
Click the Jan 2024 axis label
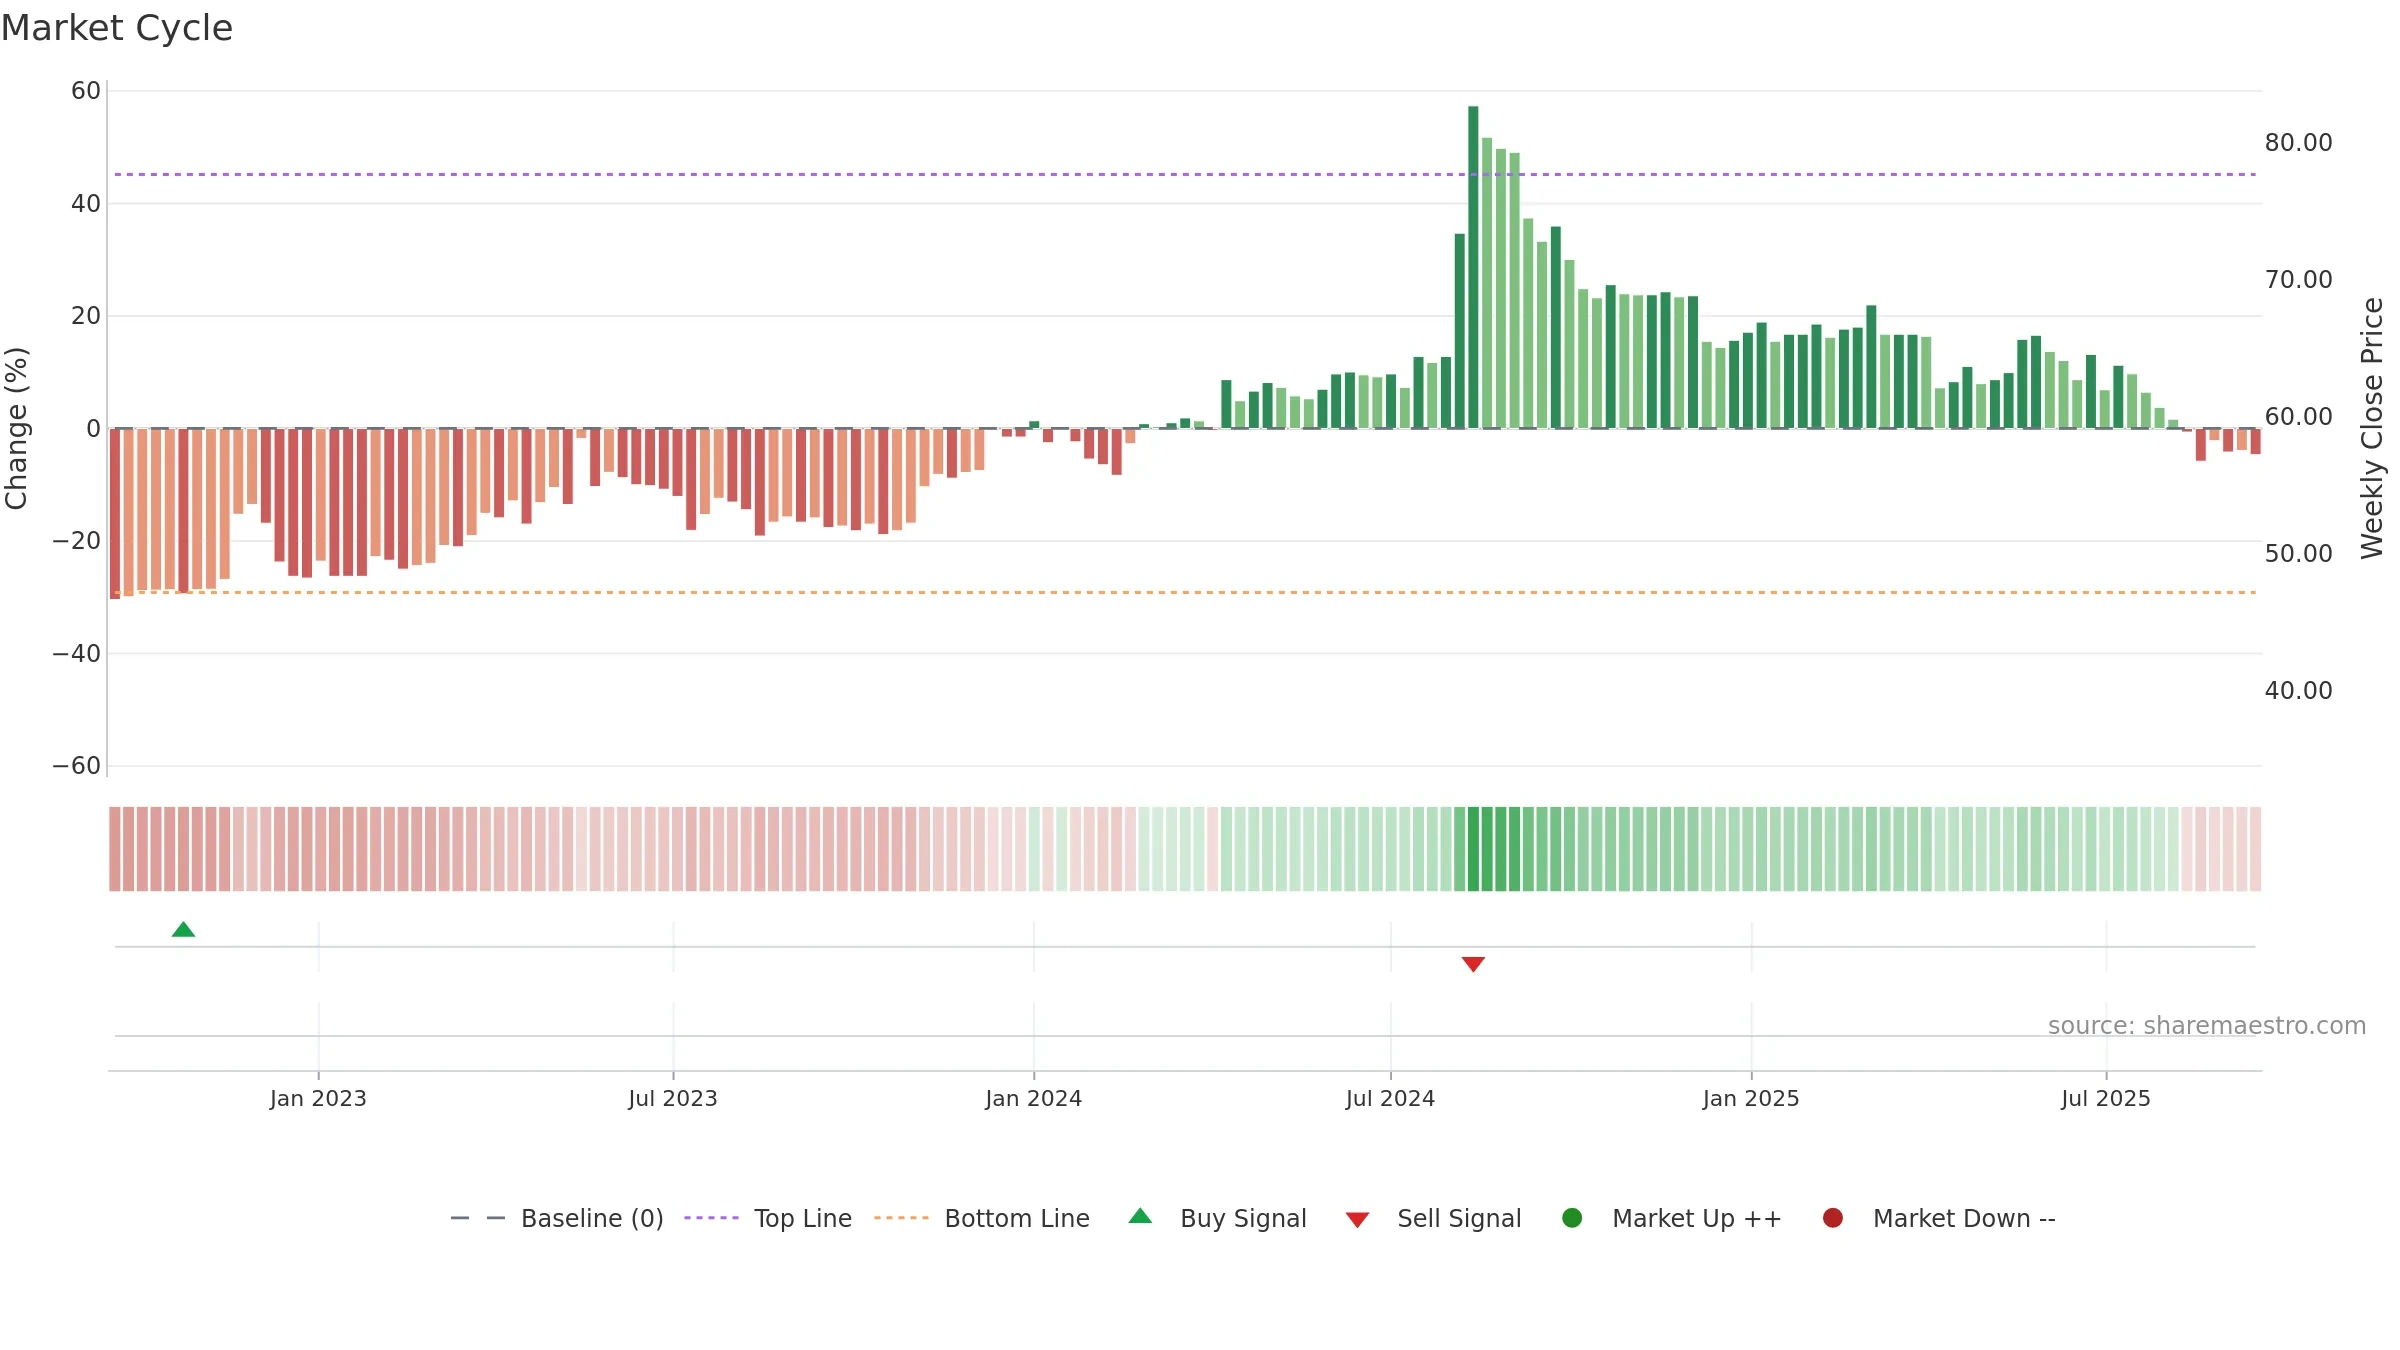click(x=1034, y=1099)
